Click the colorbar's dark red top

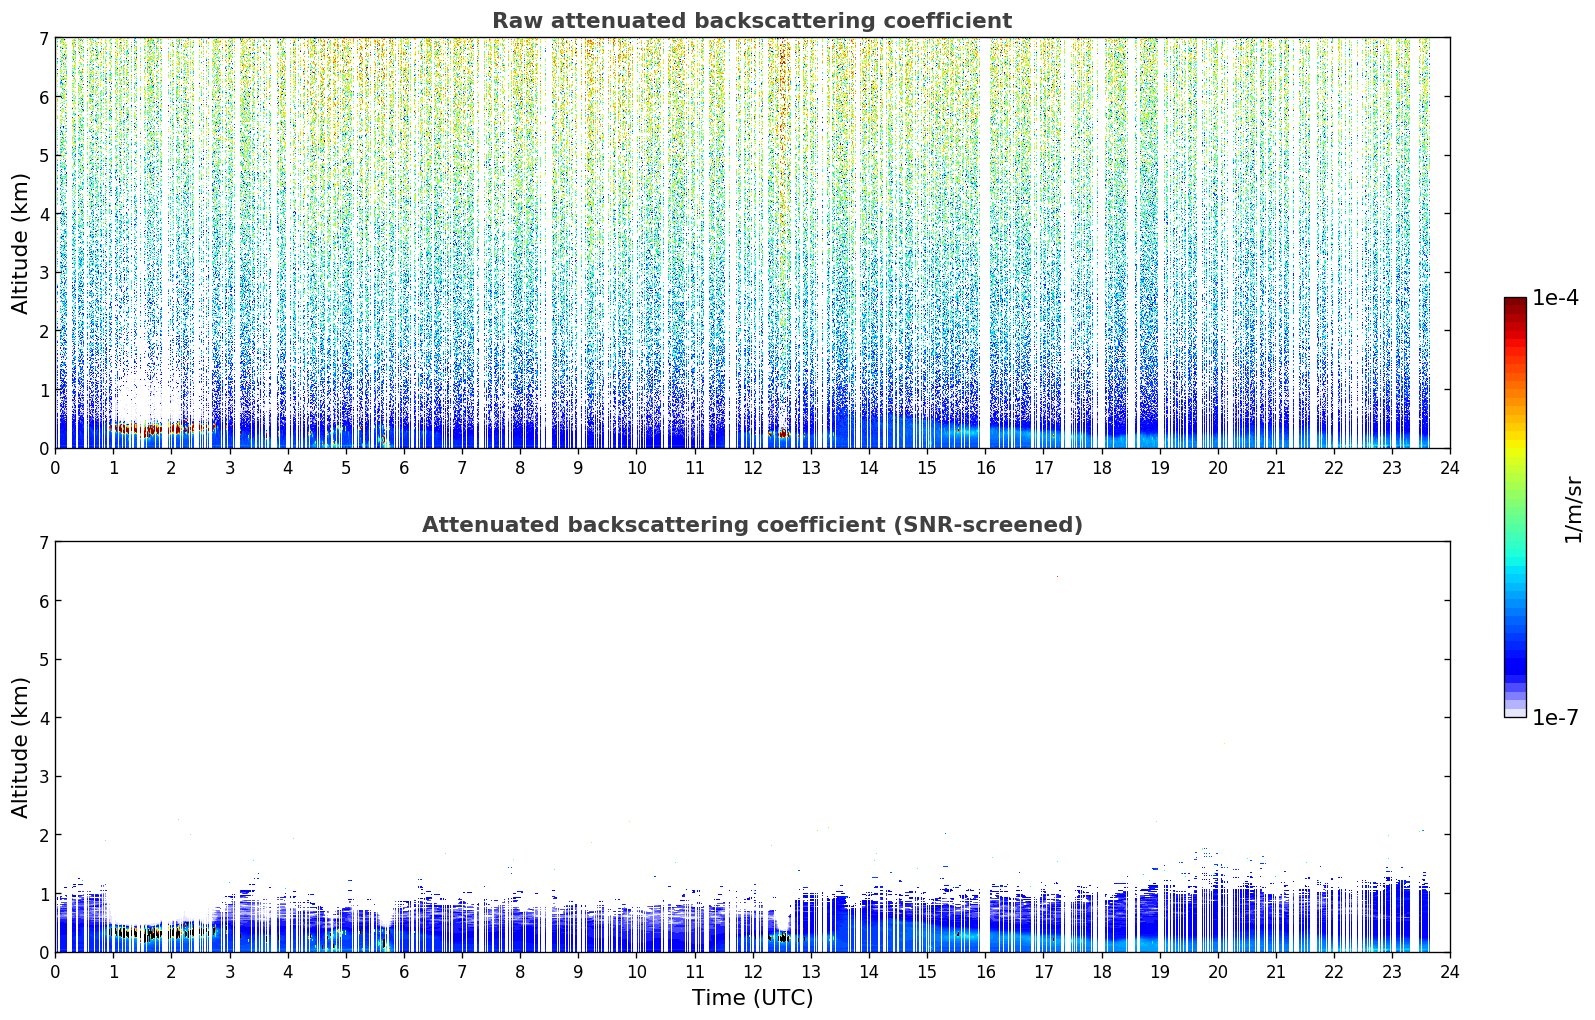[1515, 305]
